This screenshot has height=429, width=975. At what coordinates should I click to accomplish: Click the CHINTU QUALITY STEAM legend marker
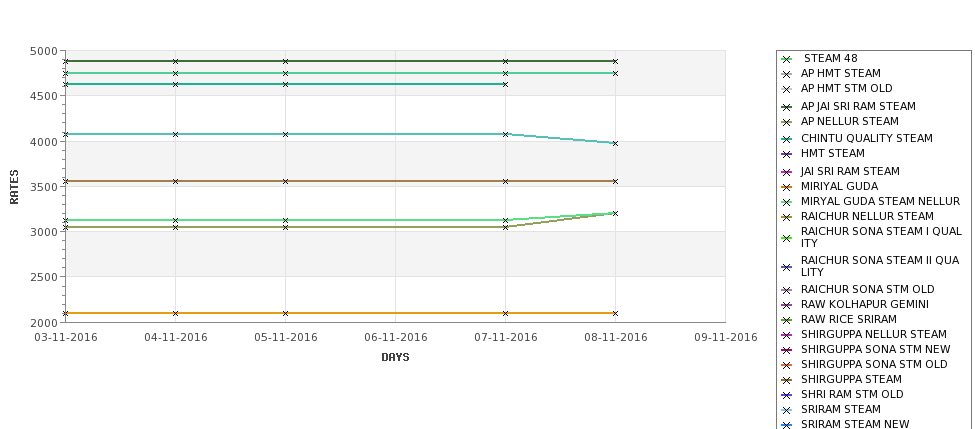tap(787, 139)
